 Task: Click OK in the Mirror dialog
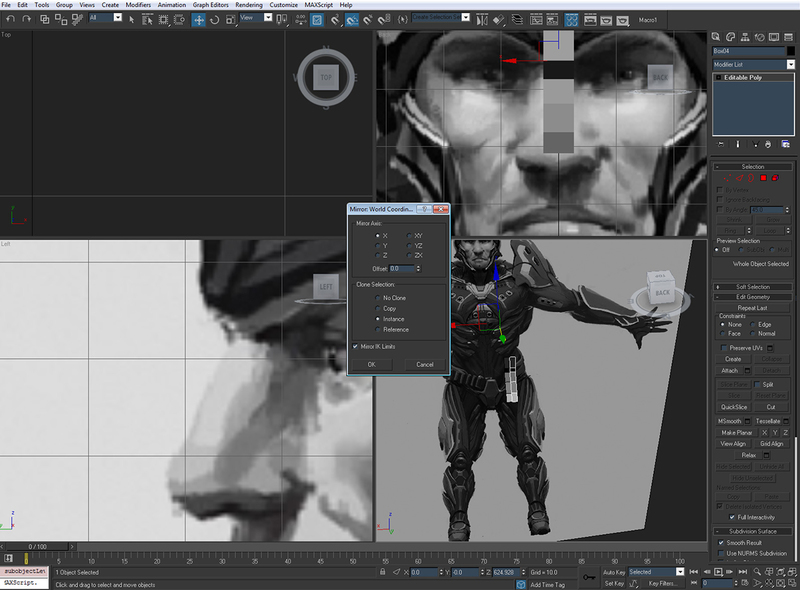pos(371,364)
